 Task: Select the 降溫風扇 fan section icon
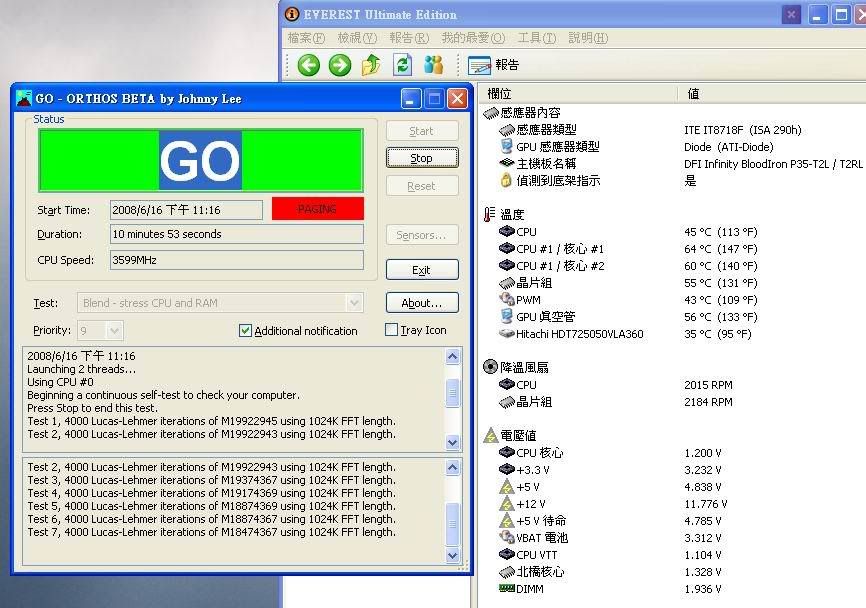click(x=490, y=367)
